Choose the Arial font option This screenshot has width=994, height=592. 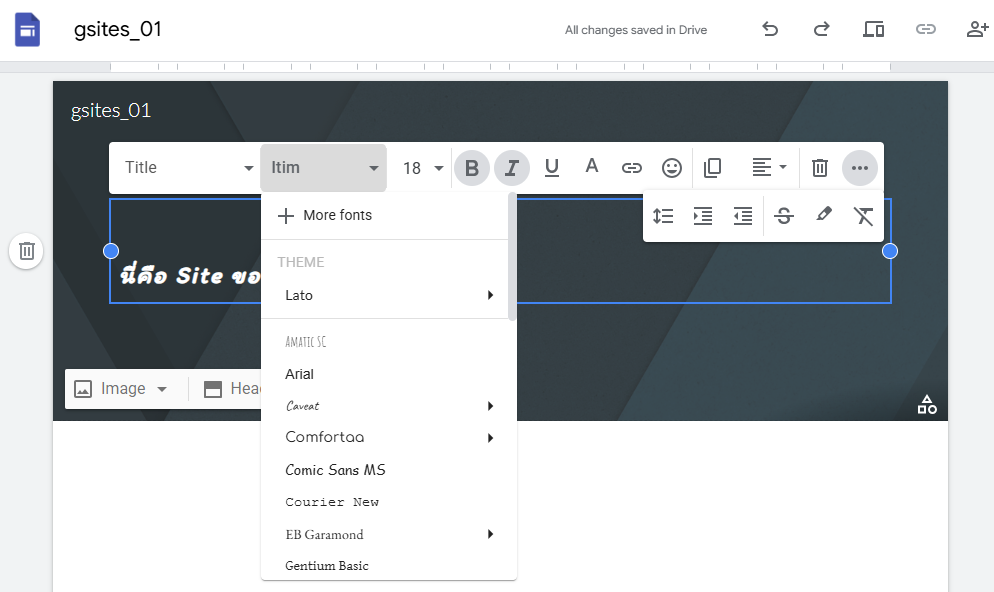tap(300, 374)
